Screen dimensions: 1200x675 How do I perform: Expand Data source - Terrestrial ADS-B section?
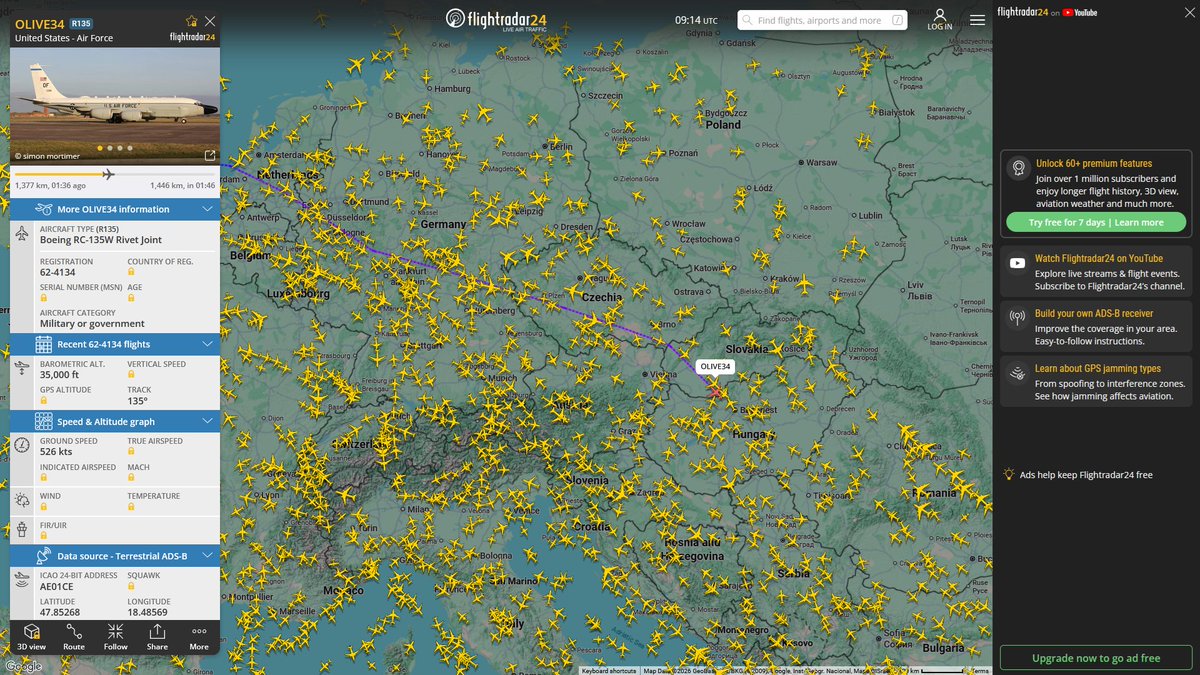click(x=115, y=555)
